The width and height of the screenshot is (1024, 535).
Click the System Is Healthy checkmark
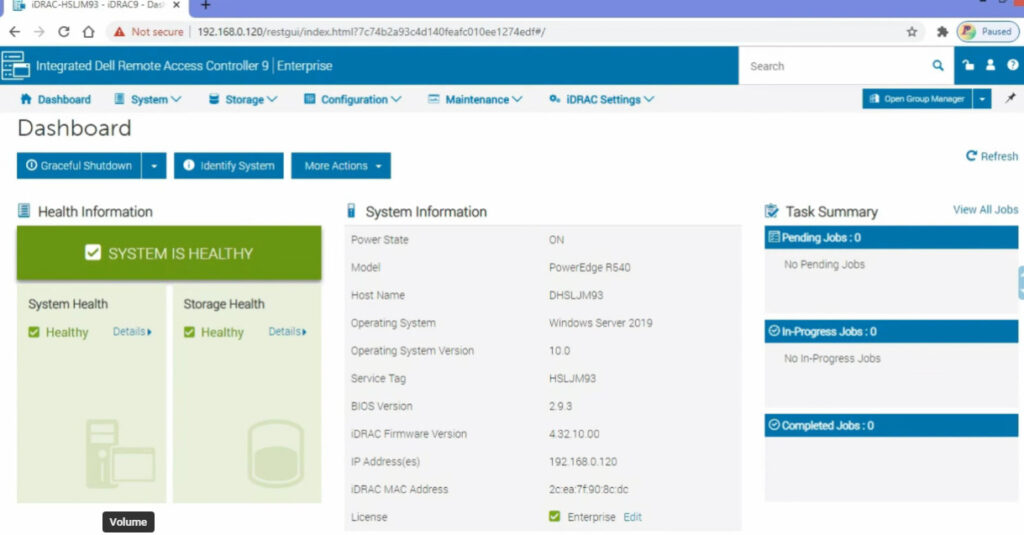click(93, 253)
